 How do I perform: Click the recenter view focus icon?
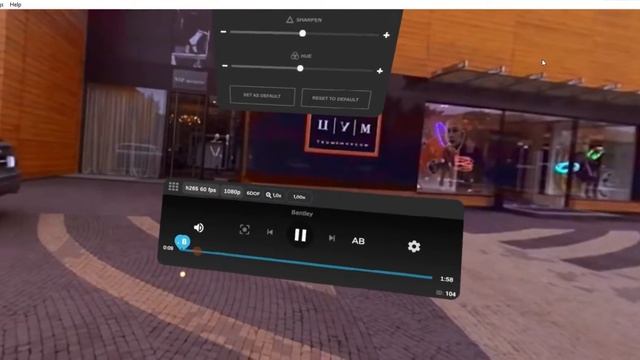[x=244, y=230]
